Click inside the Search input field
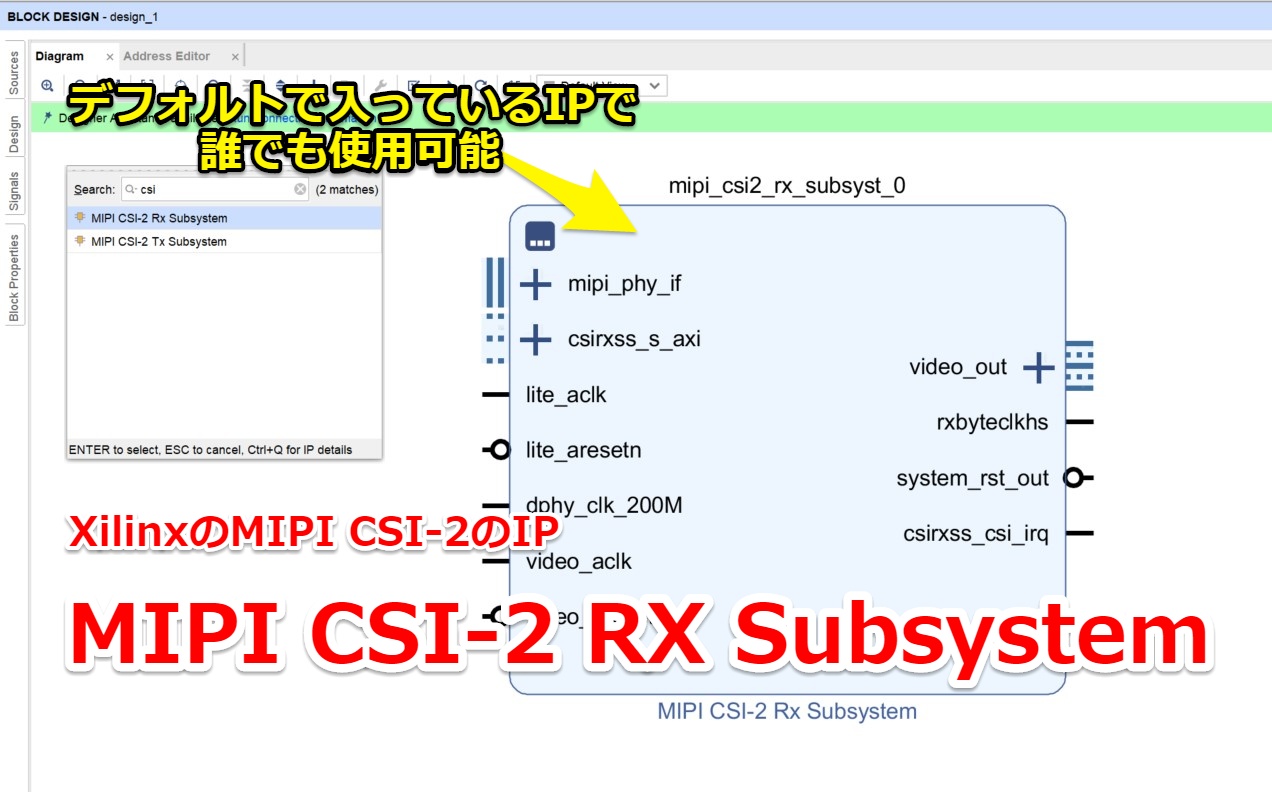1272x792 pixels. click(200, 188)
